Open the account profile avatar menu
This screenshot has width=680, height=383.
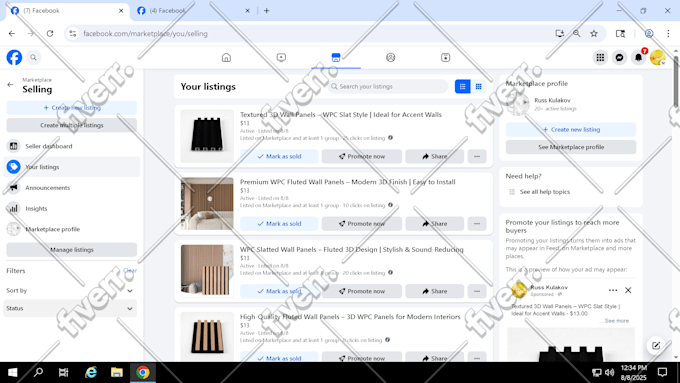(657, 57)
